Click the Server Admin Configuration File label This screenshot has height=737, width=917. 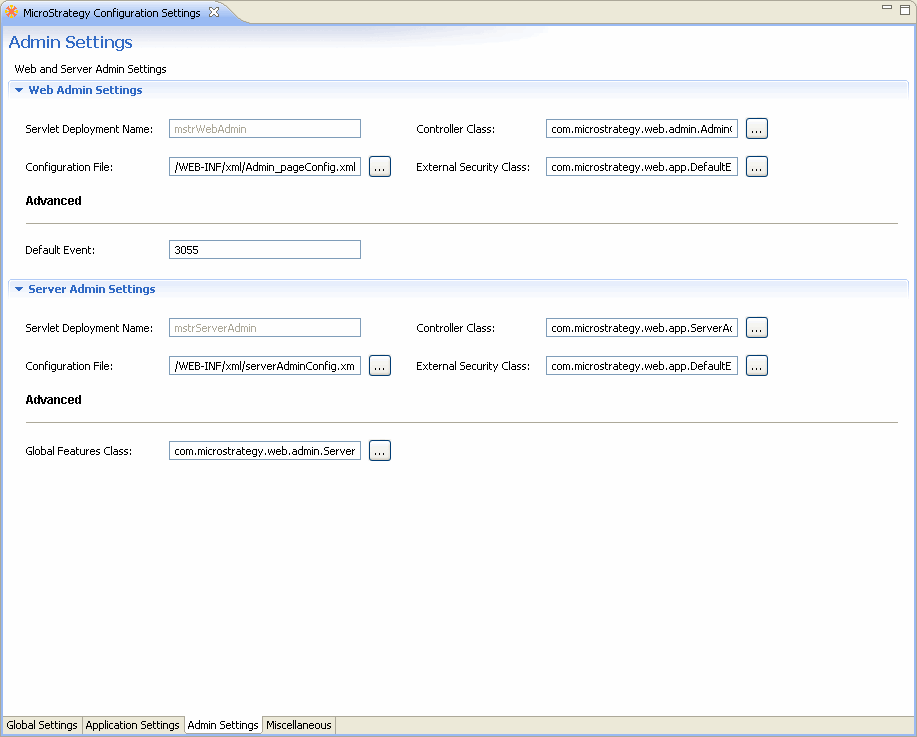(69, 366)
